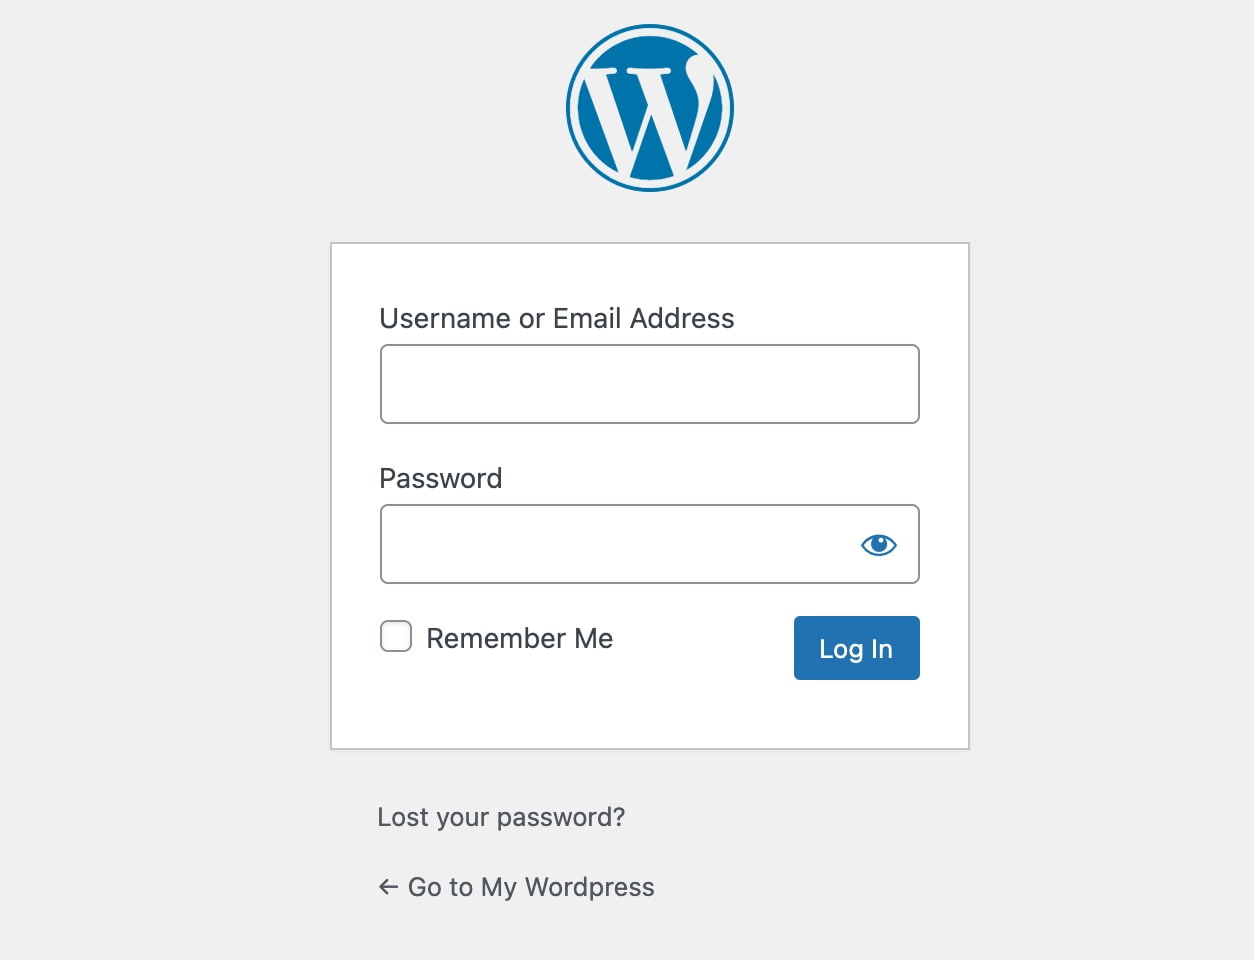
Task: Follow the Go to My Wordpress link
Action: (x=516, y=887)
